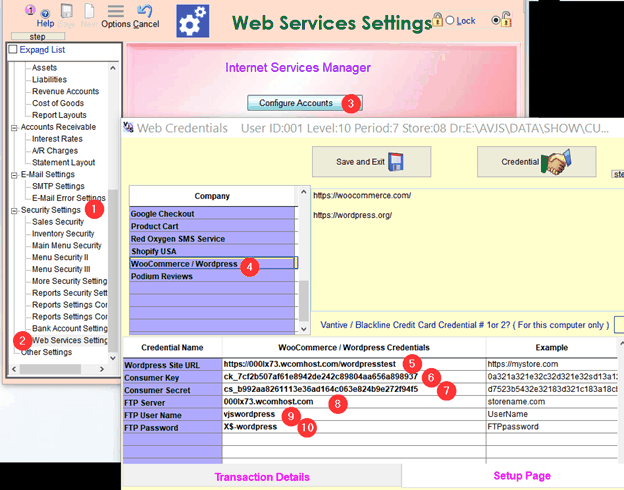624x490 pixels.
Task: Select Interest Rates tree item
Action: (57, 139)
